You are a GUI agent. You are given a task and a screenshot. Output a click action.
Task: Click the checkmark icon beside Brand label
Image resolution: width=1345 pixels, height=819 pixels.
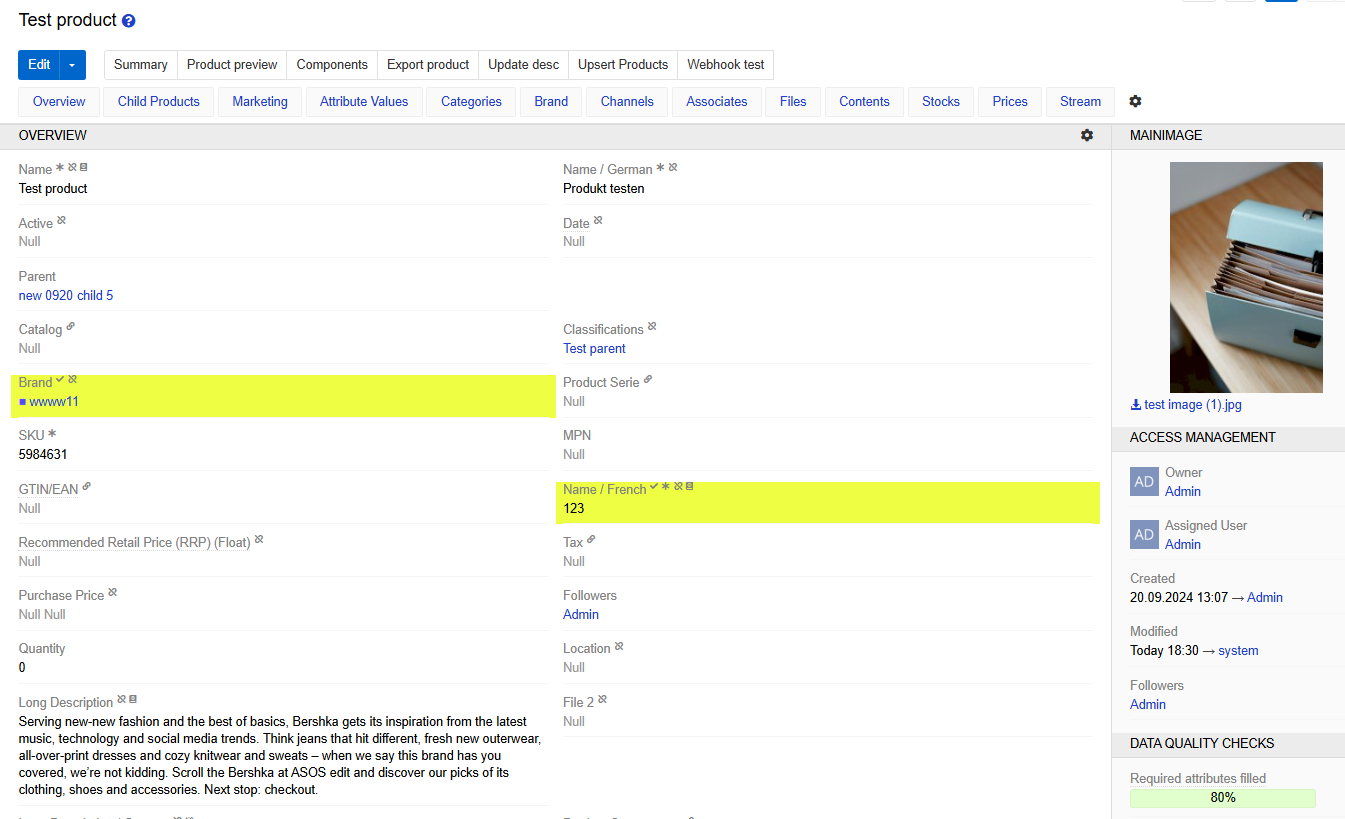click(x=61, y=380)
